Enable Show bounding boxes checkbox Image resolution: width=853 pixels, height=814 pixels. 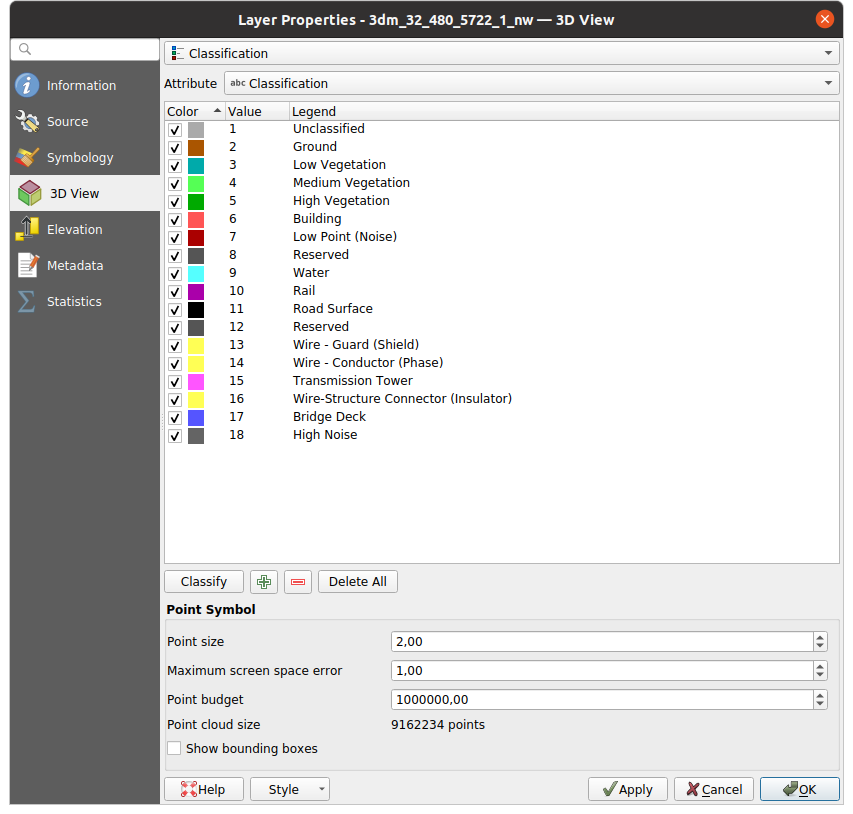tap(174, 748)
